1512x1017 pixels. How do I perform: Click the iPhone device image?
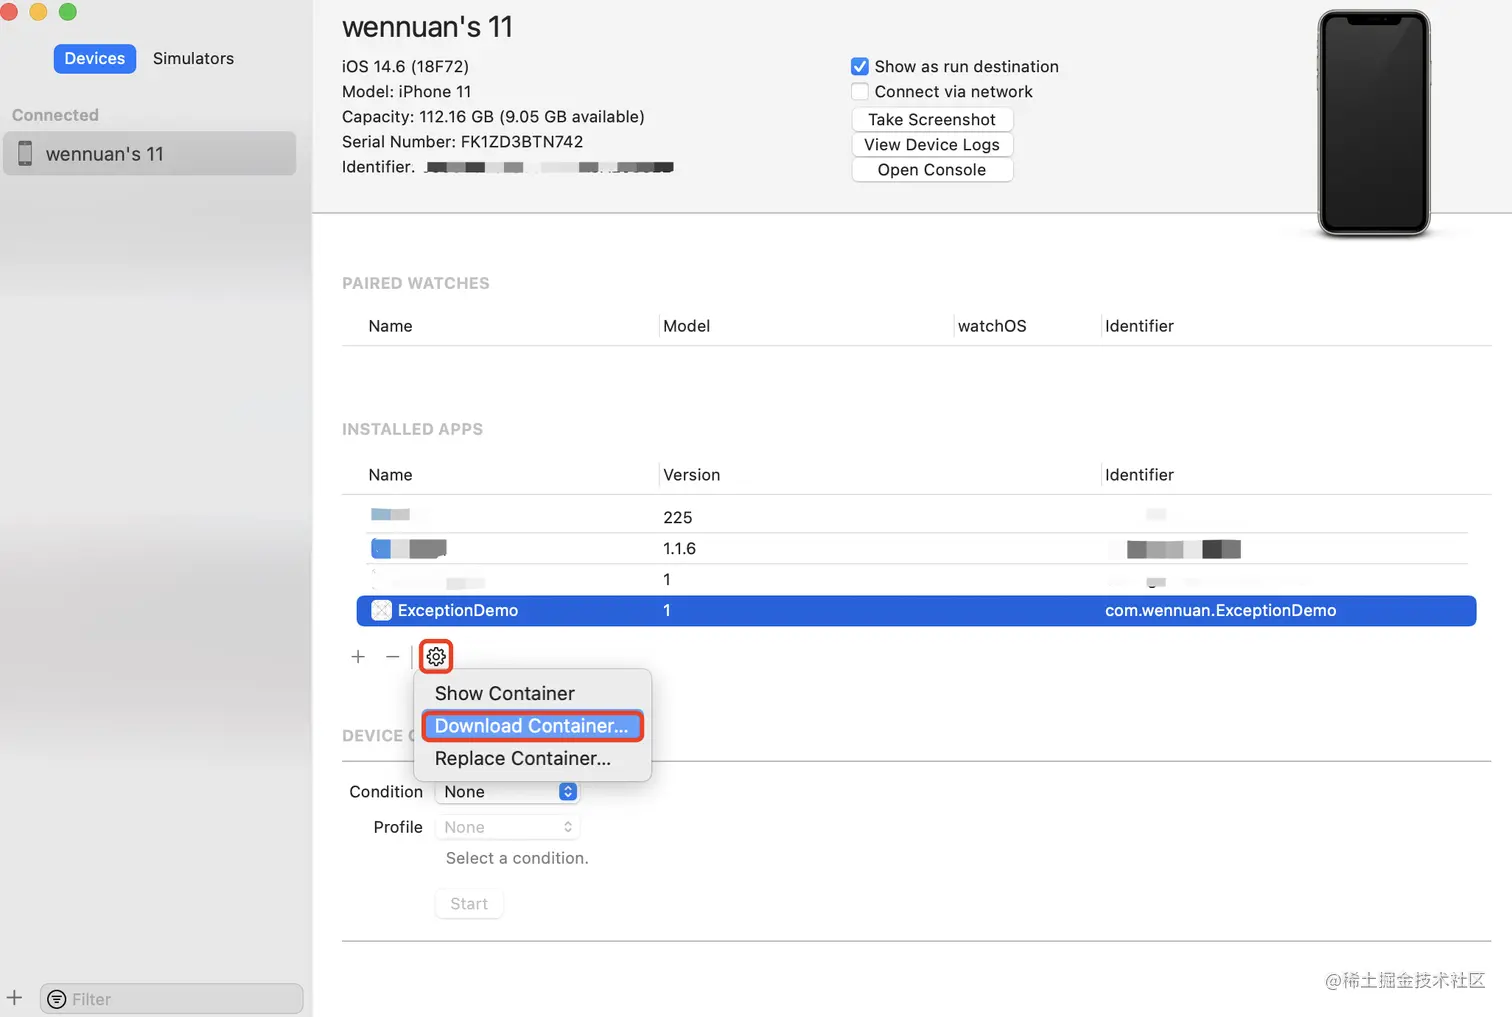click(x=1373, y=123)
